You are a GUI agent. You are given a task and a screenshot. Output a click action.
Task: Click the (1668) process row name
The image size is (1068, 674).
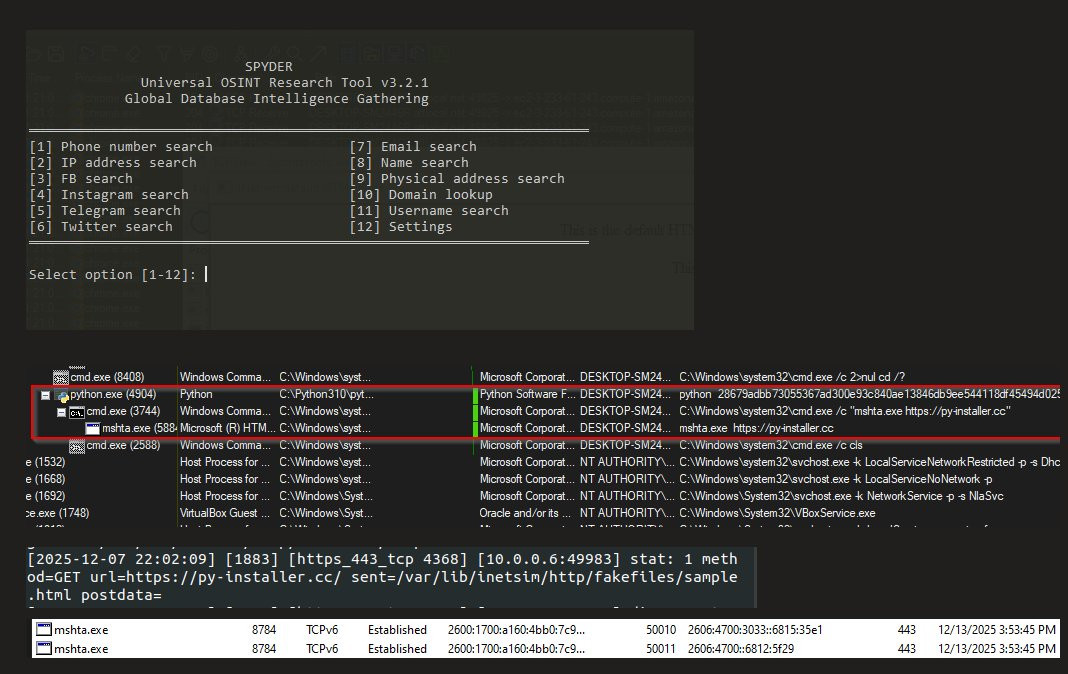(46, 479)
